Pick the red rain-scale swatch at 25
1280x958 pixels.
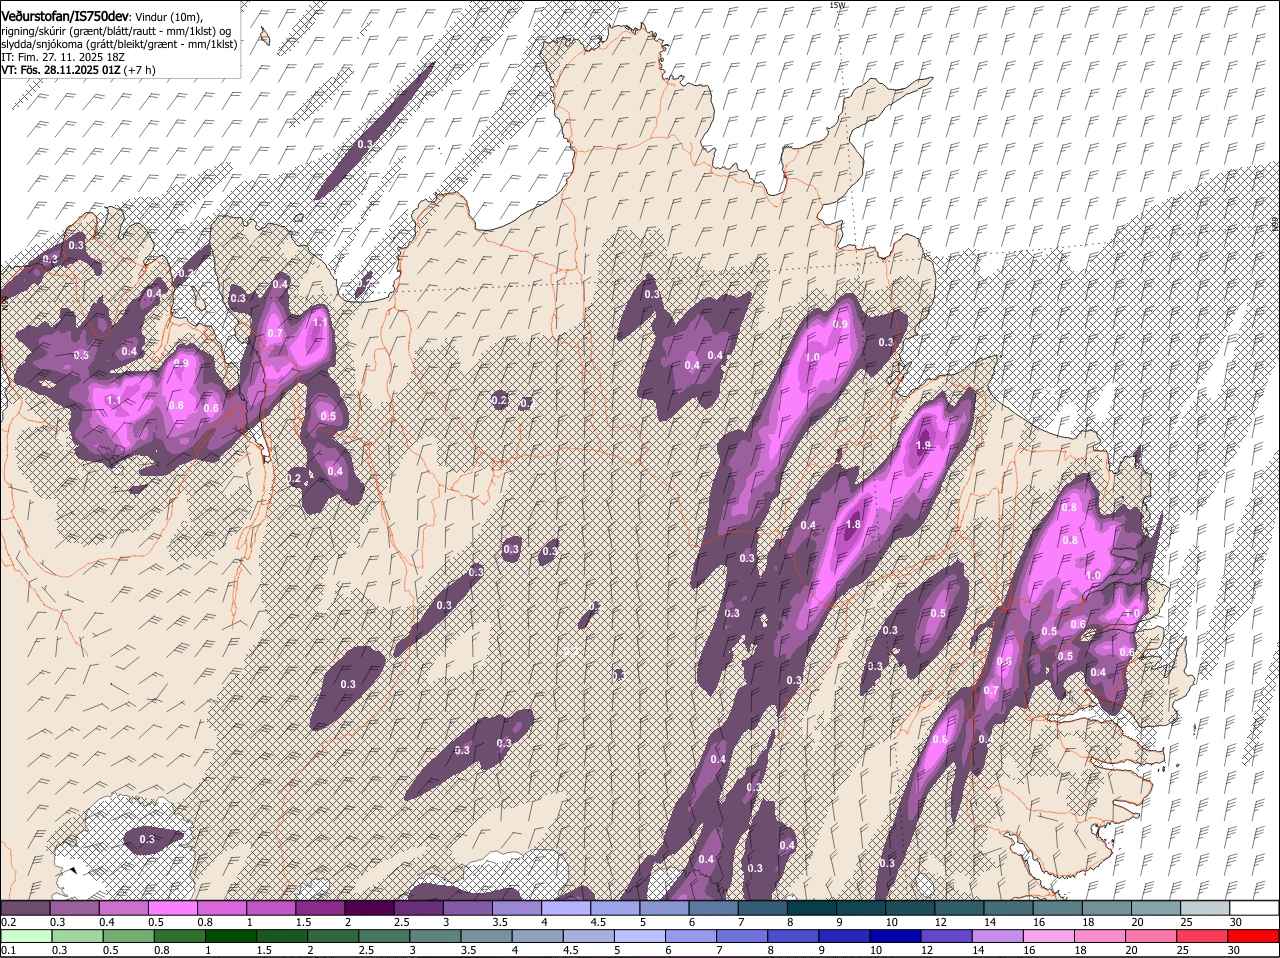(x=1204, y=936)
